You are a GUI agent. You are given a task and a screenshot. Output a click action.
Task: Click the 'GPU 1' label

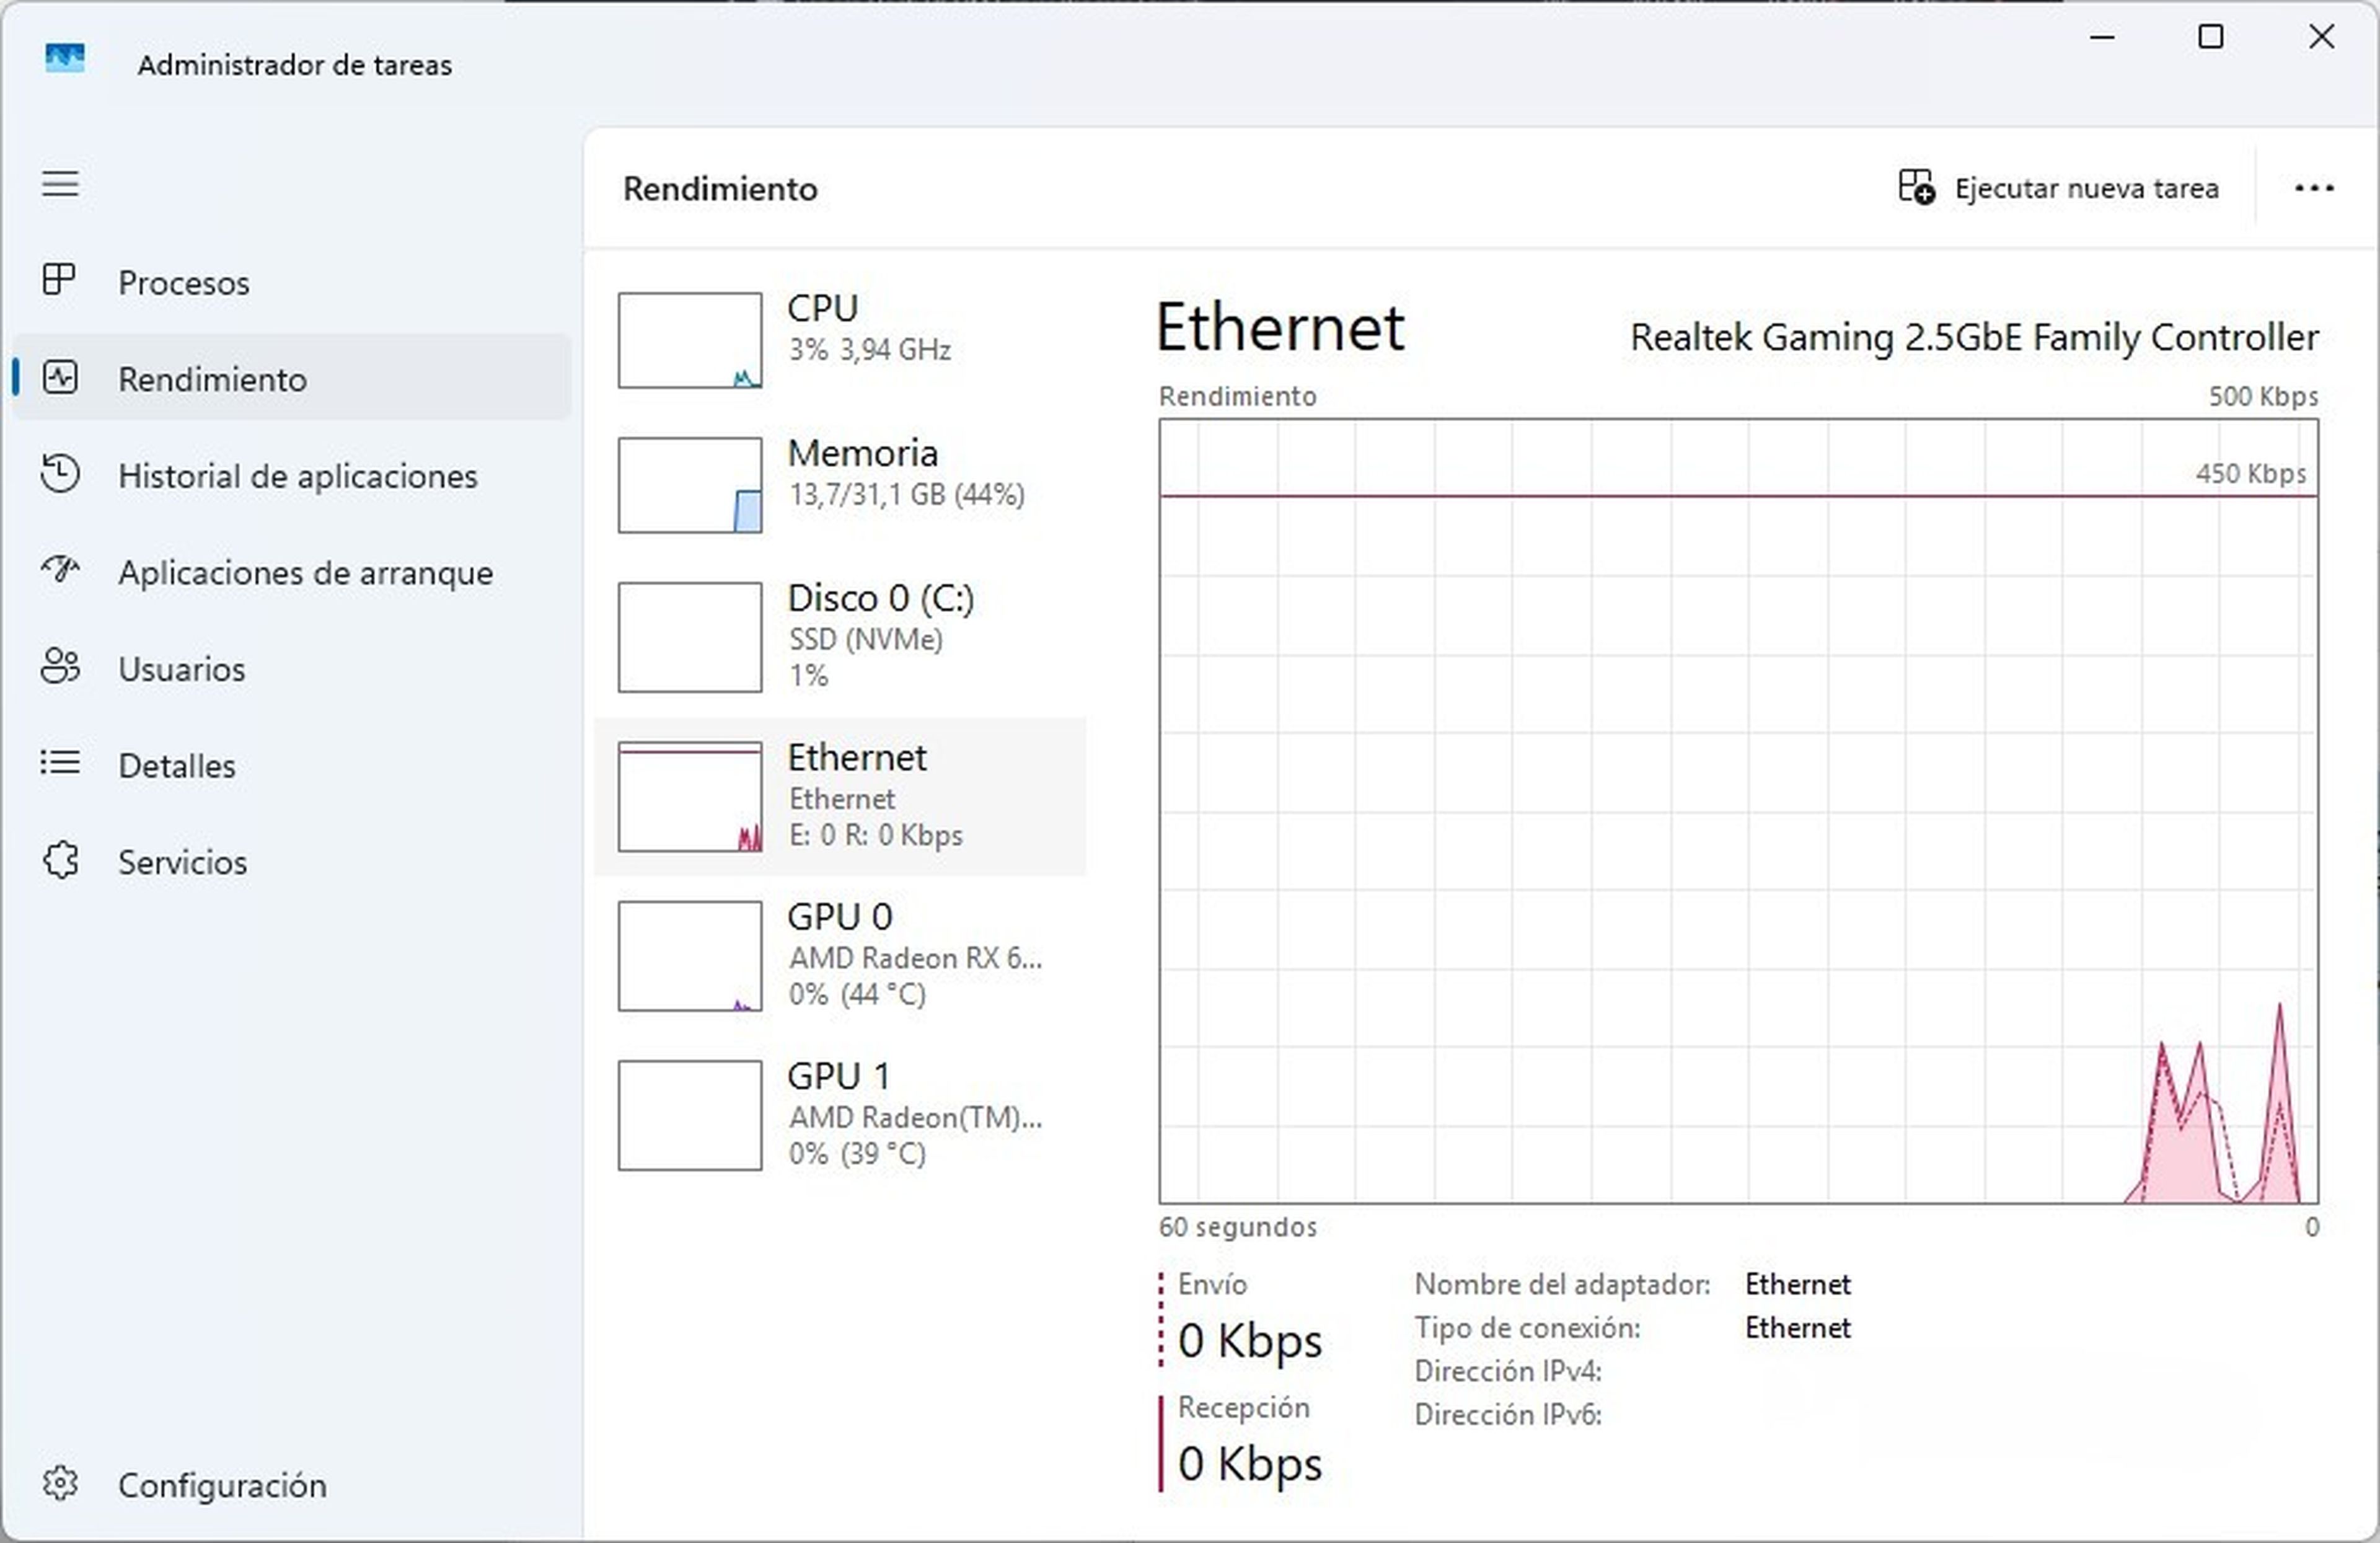click(x=838, y=1076)
